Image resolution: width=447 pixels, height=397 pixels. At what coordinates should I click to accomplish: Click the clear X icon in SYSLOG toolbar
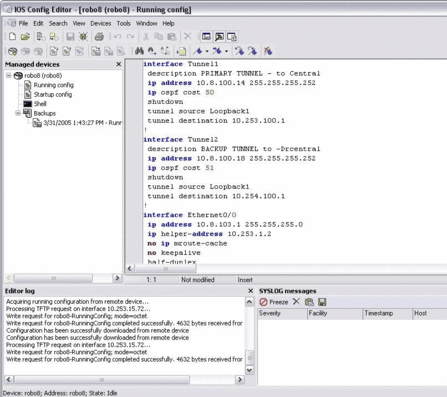(296, 302)
